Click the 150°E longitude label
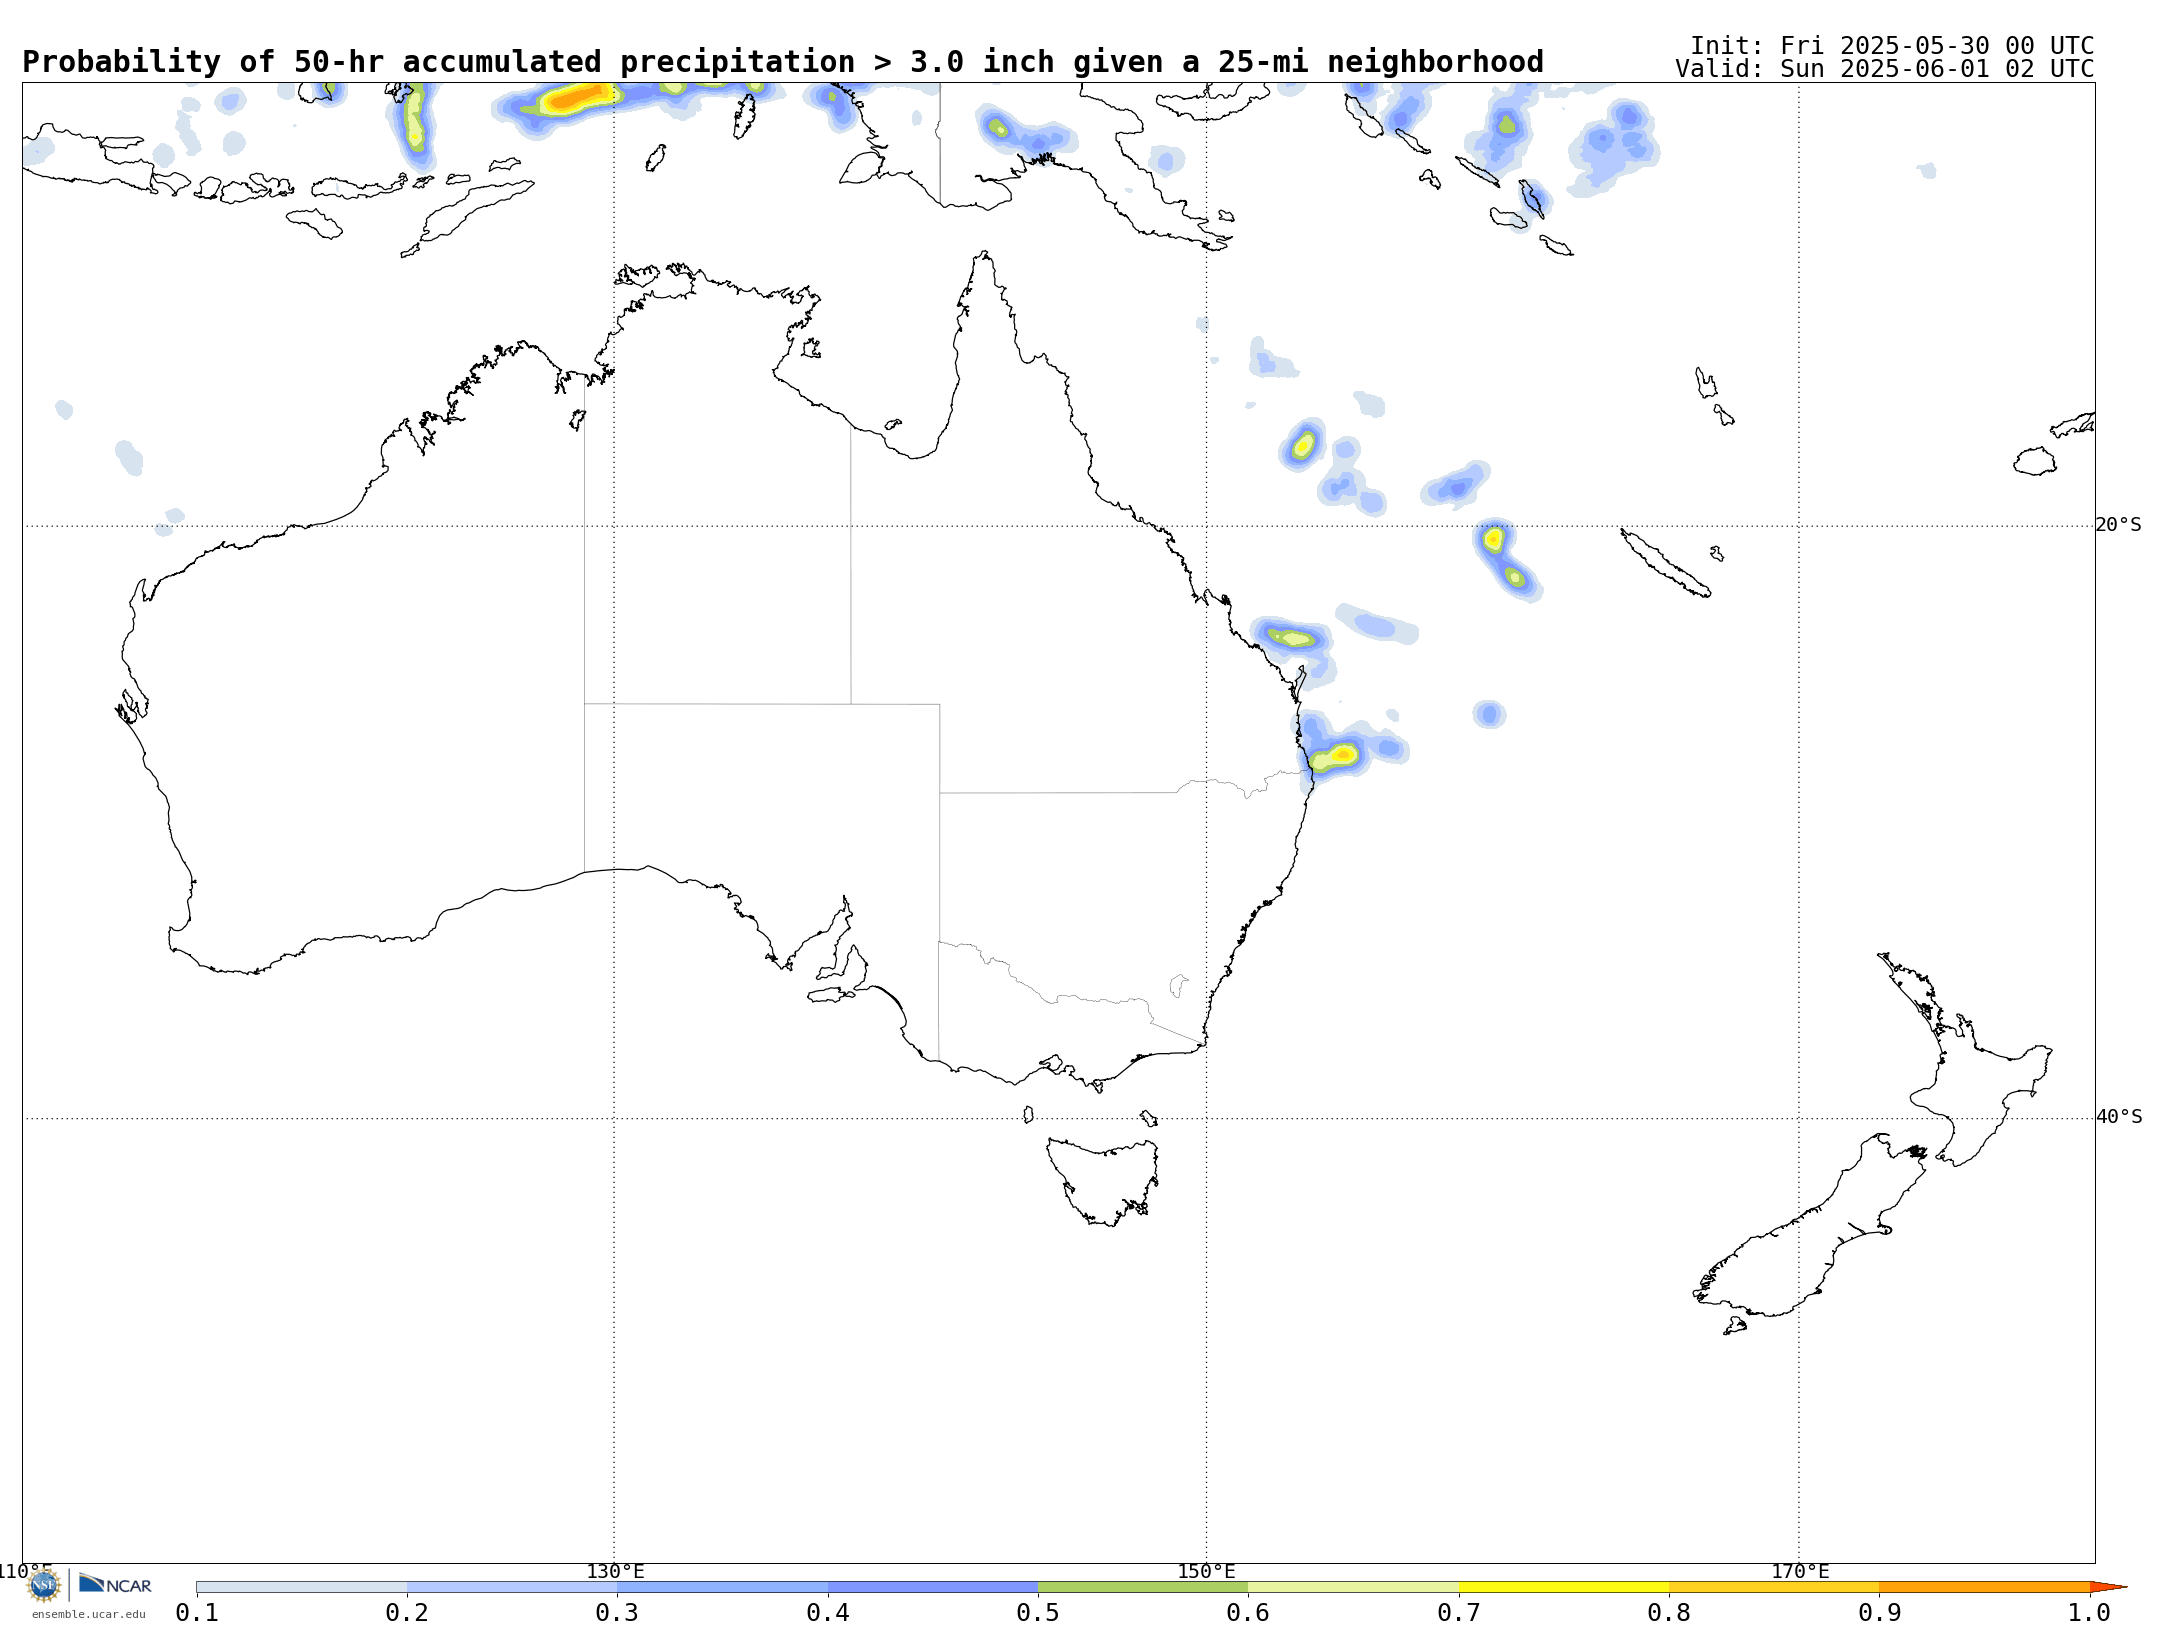The image size is (2160, 1626). pos(1206,1571)
